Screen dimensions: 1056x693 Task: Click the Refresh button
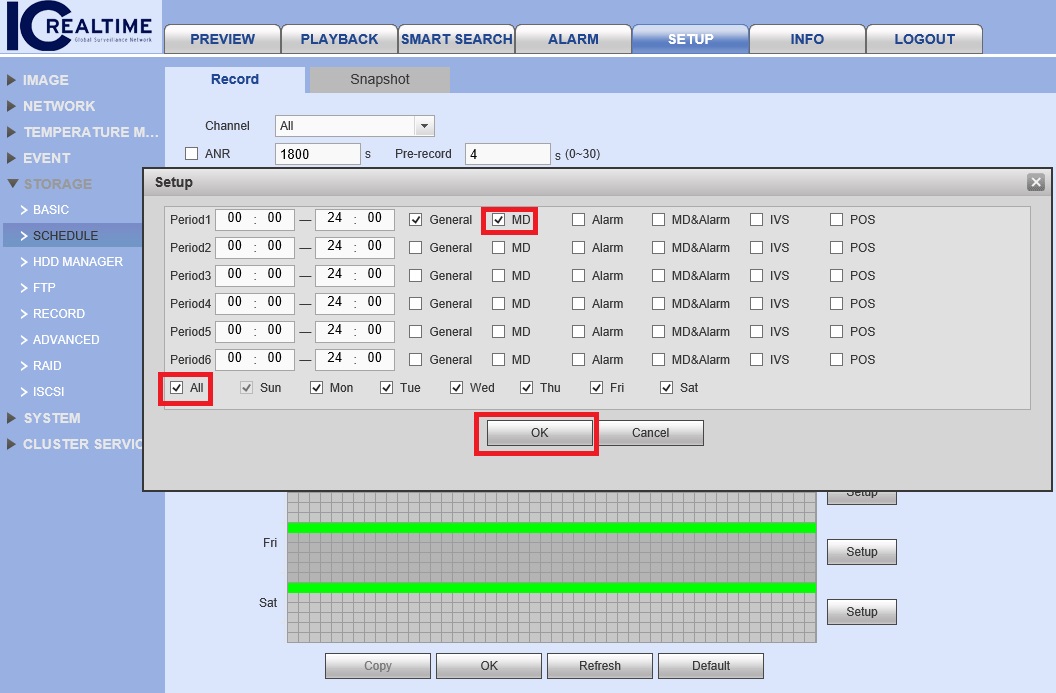599,666
